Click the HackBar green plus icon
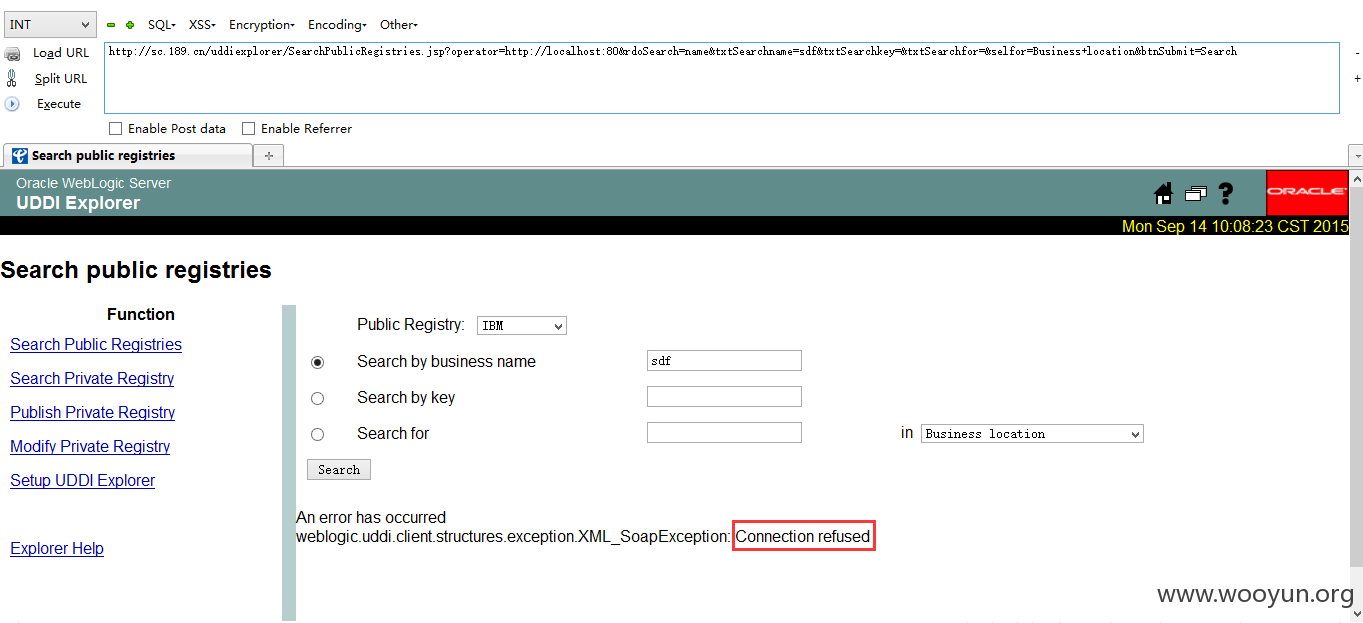Screen dimensions: 1363x623 click(x=129, y=25)
